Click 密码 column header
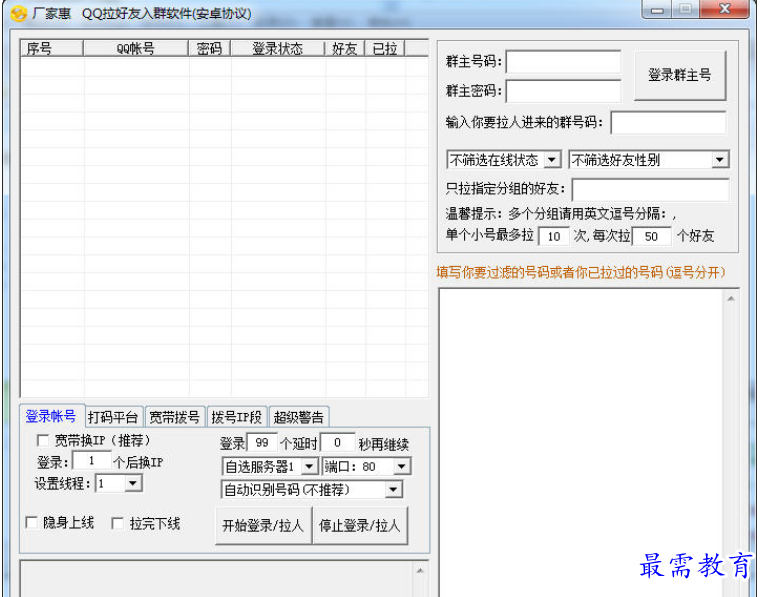This screenshot has height=597, width=761. click(210, 48)
